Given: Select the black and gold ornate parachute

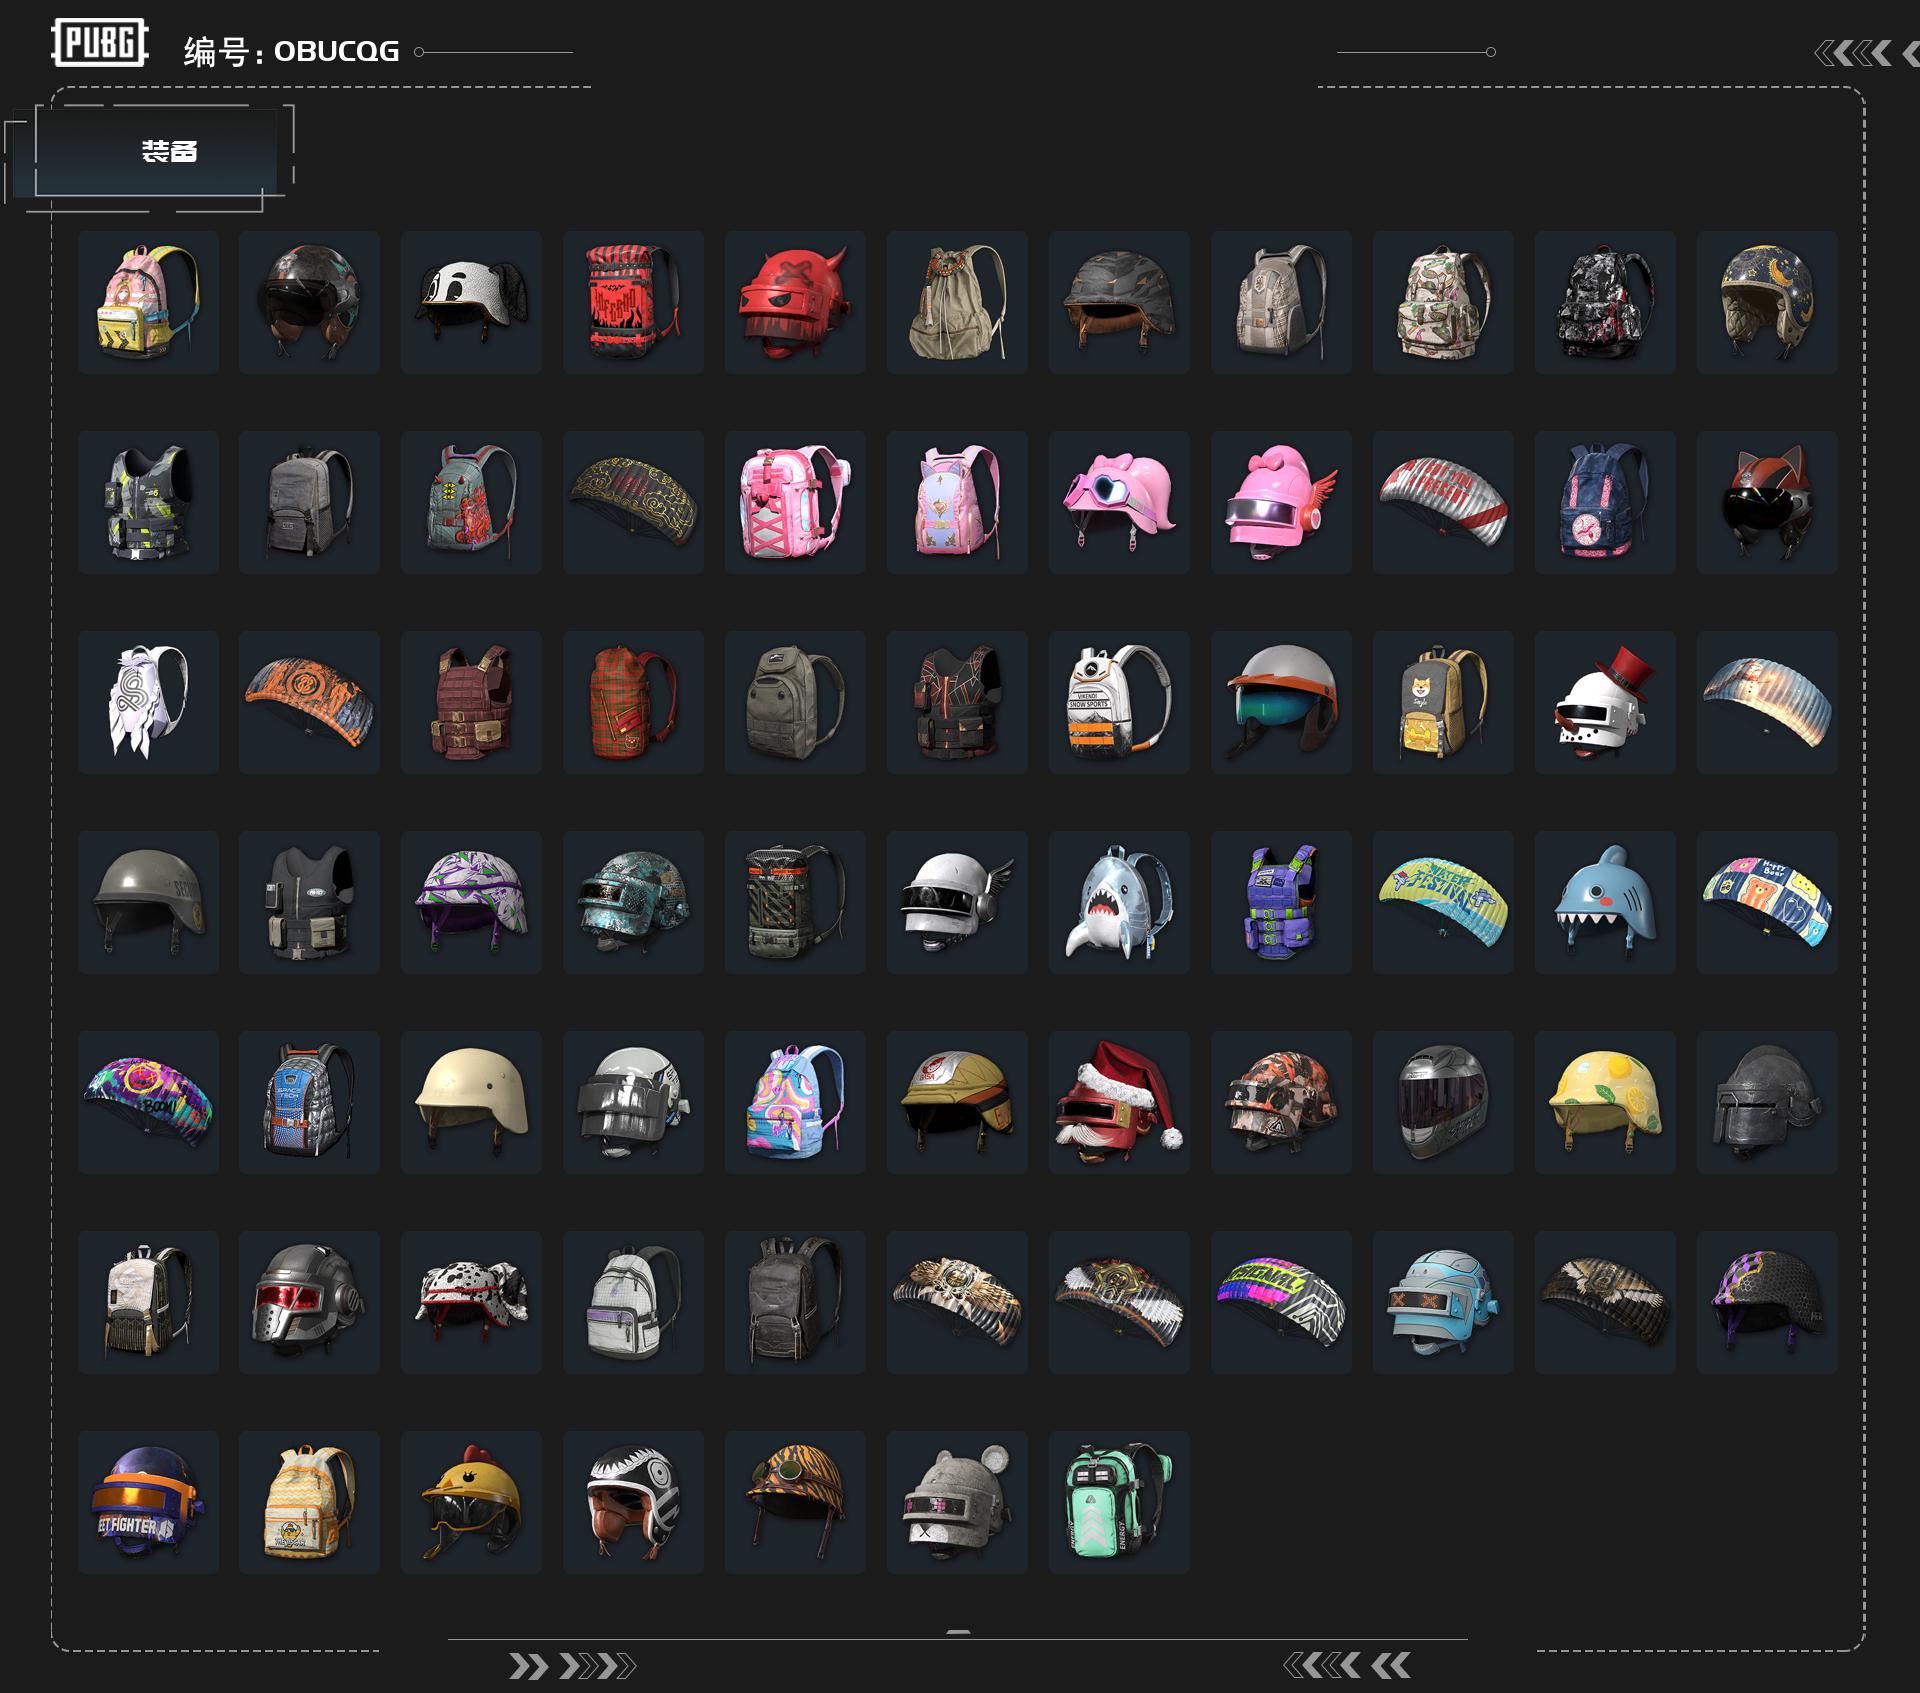Looking at the screenshot, I should (634, 502).
